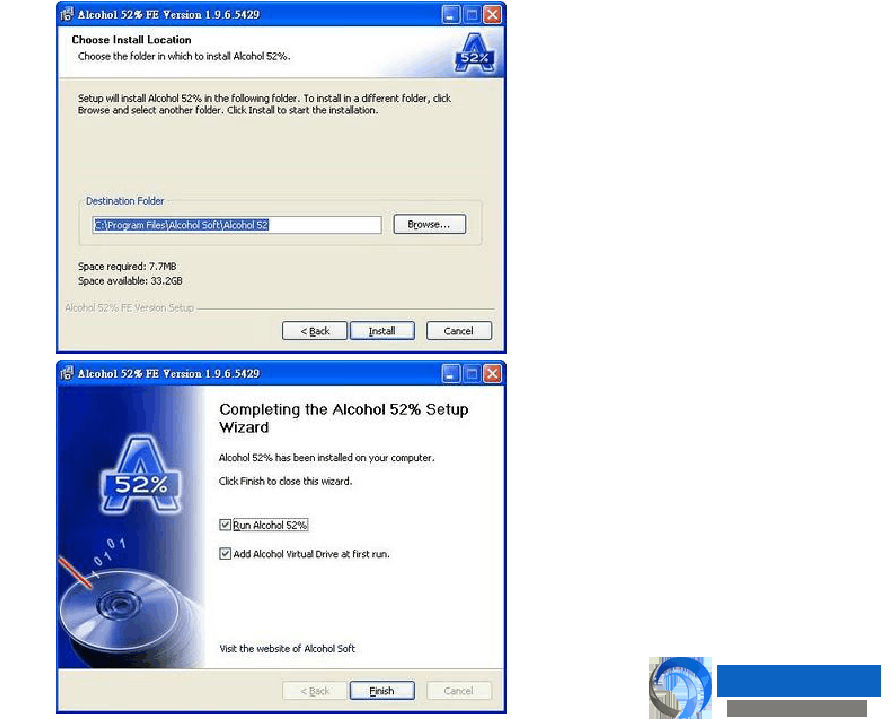
Task: Click the 'Space available: 33.2GB' text
Action: pos(130,281)
